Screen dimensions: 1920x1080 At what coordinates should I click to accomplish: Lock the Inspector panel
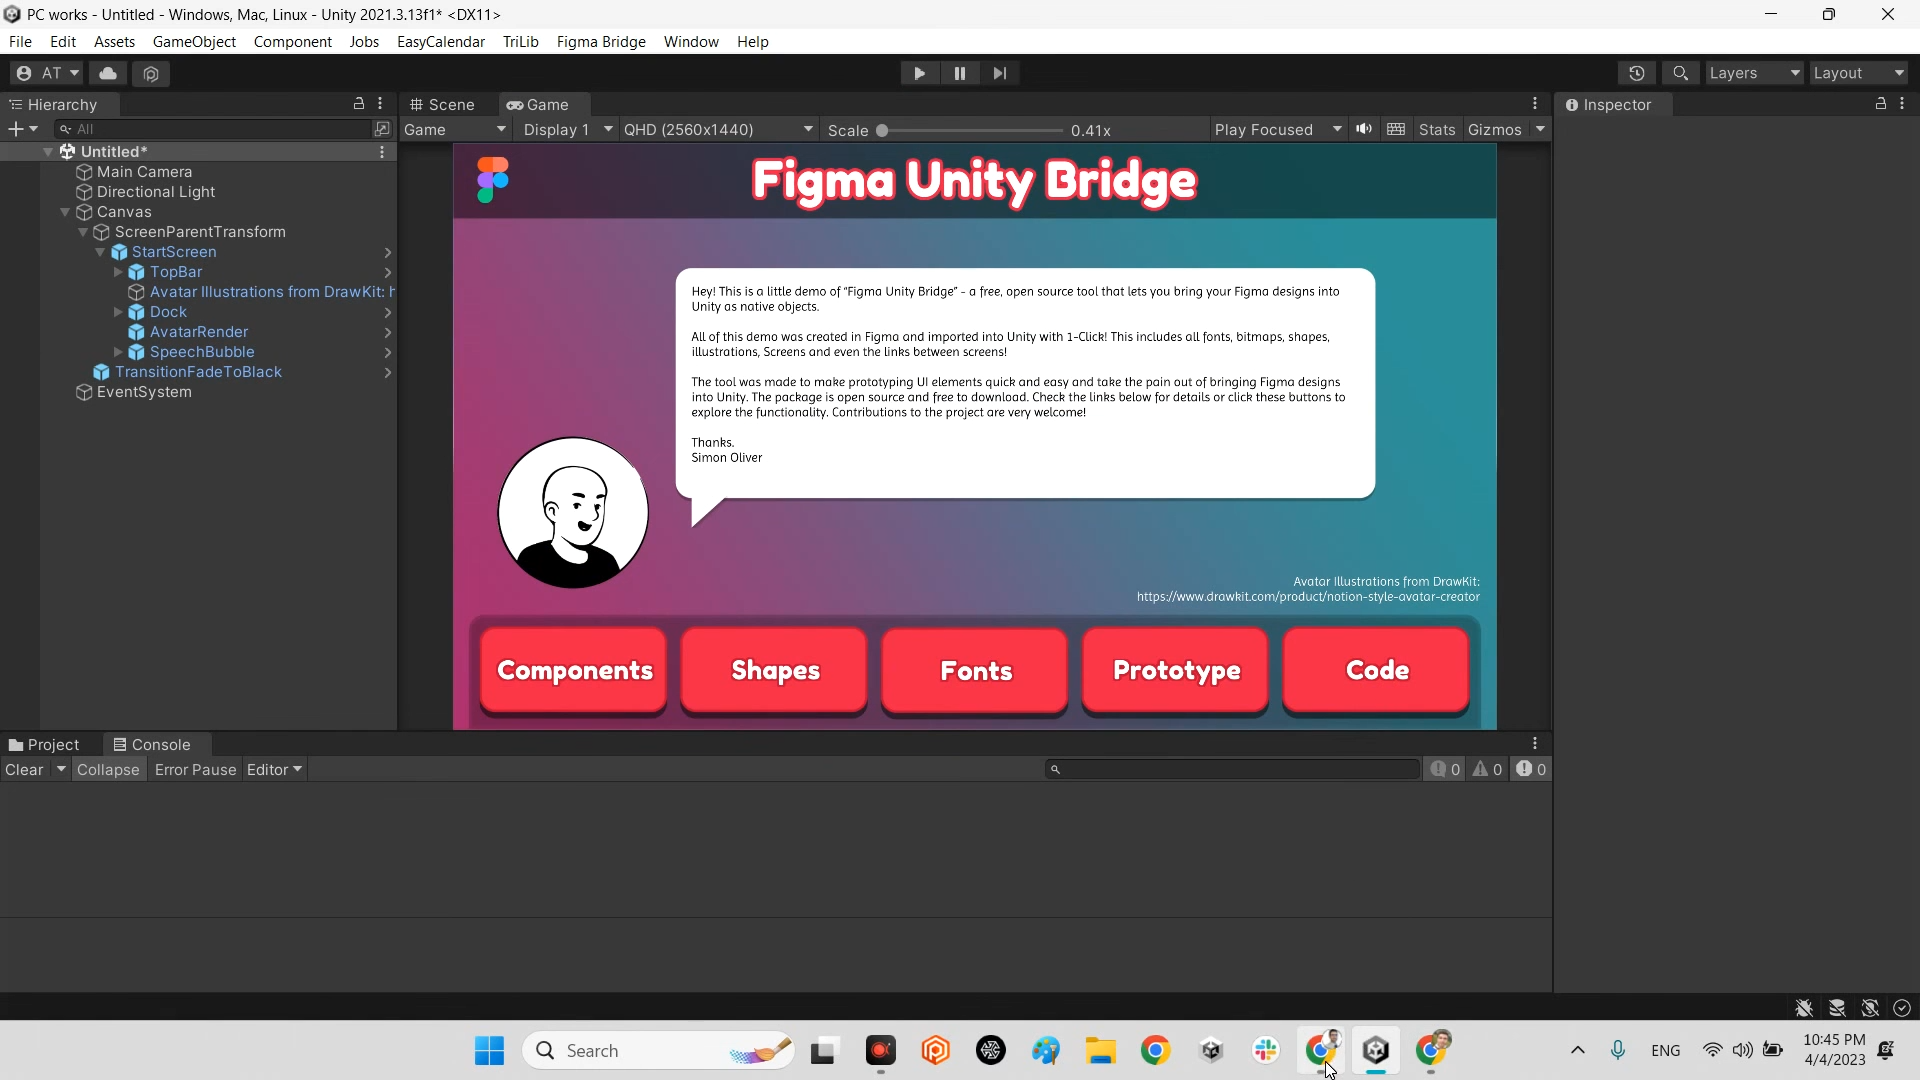click(1880, 104)
